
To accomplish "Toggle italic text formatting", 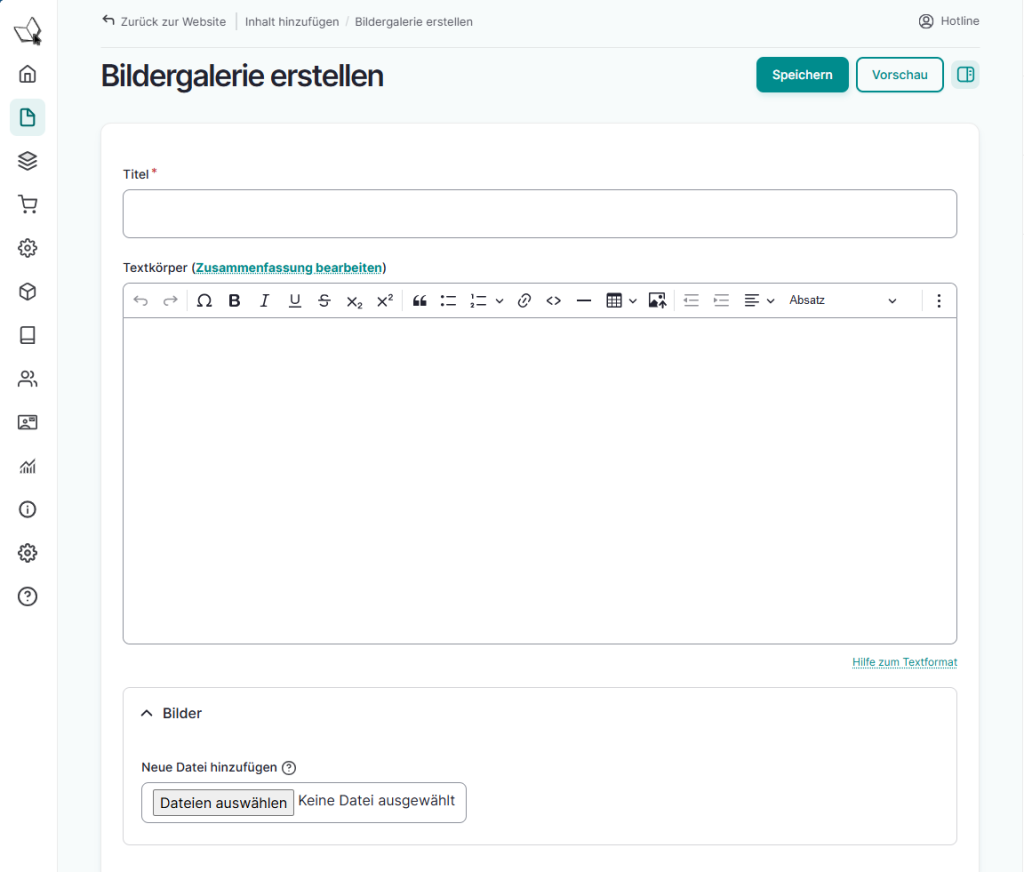I will pos(264,301).
